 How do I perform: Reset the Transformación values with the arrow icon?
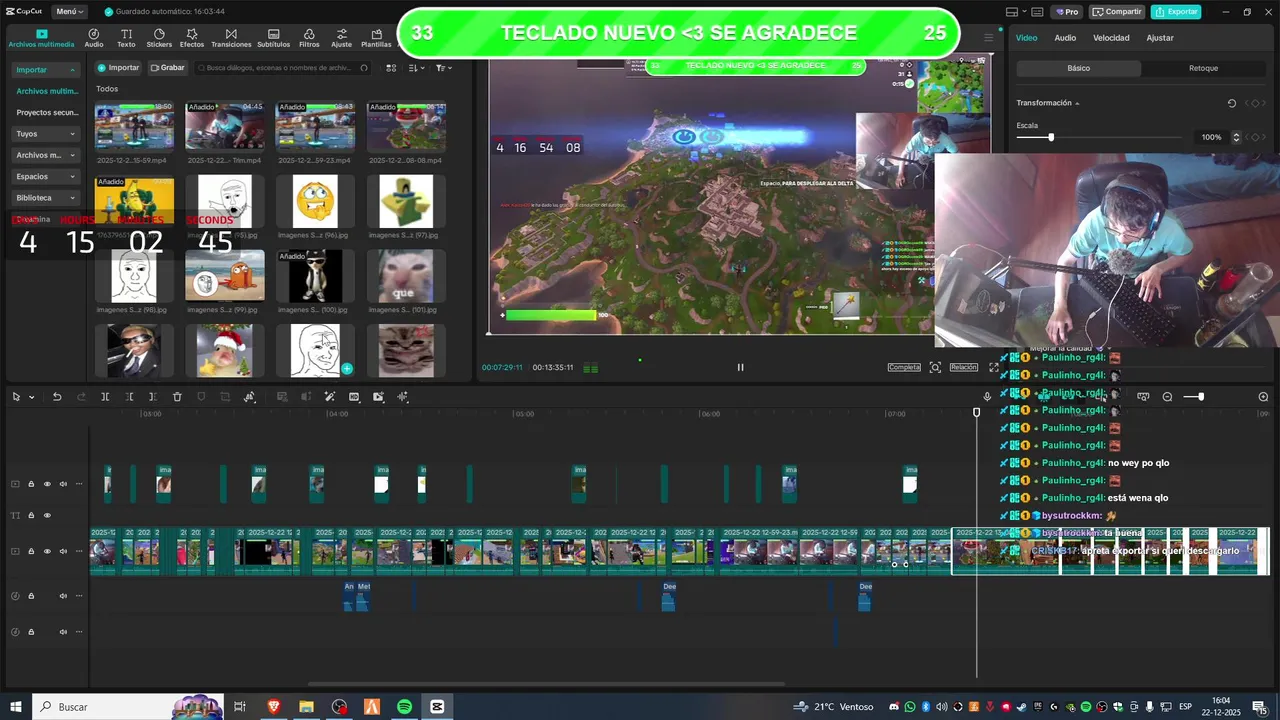(1232, 103)
